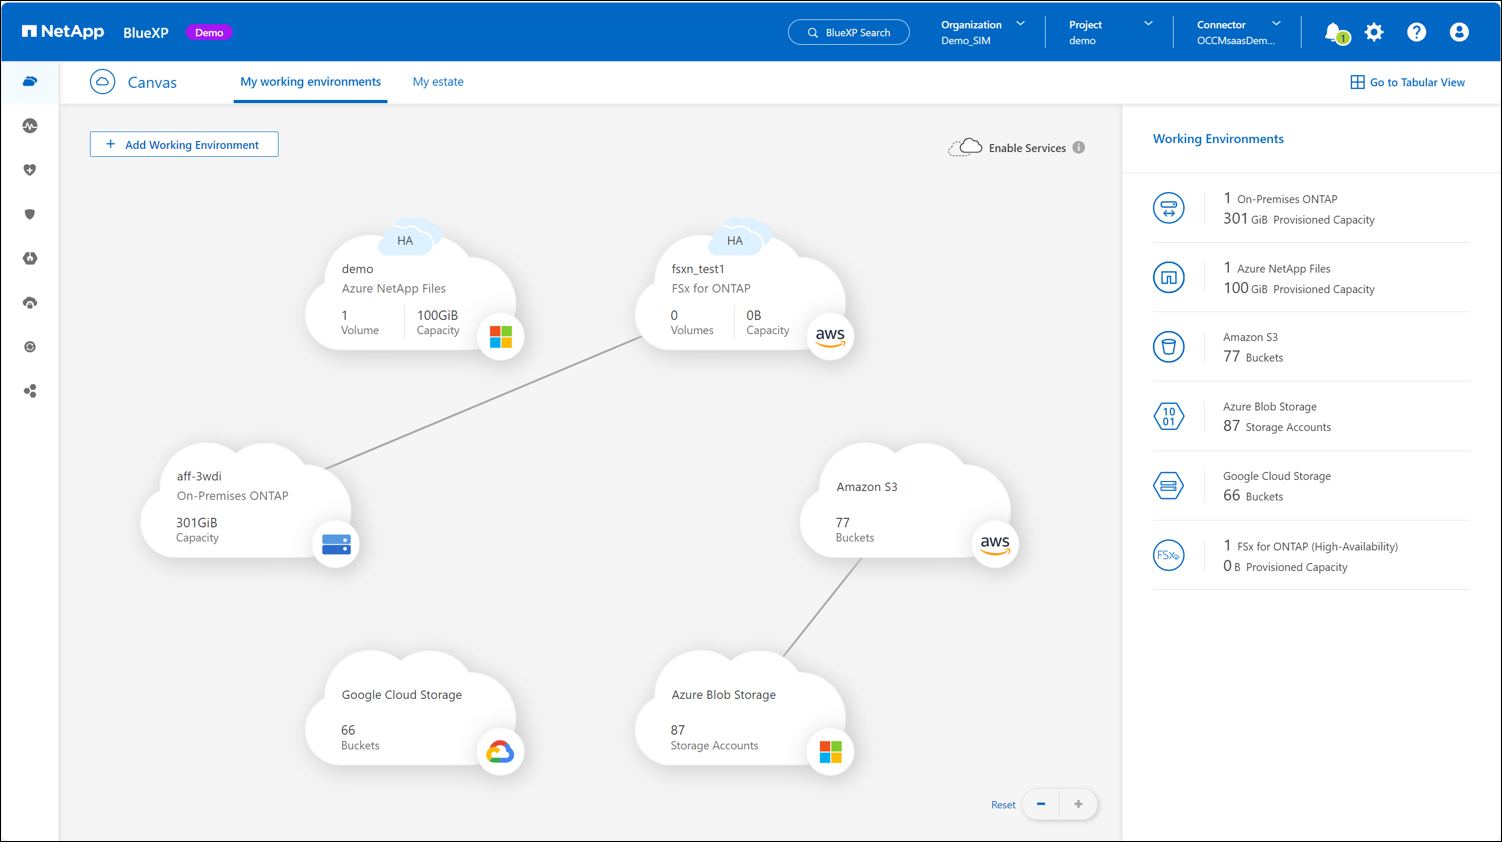Click the Amazon S3 bucket panel icon
Image resolution: width=1502 pixels, height=842 pixels.
tap(1168, 347)
